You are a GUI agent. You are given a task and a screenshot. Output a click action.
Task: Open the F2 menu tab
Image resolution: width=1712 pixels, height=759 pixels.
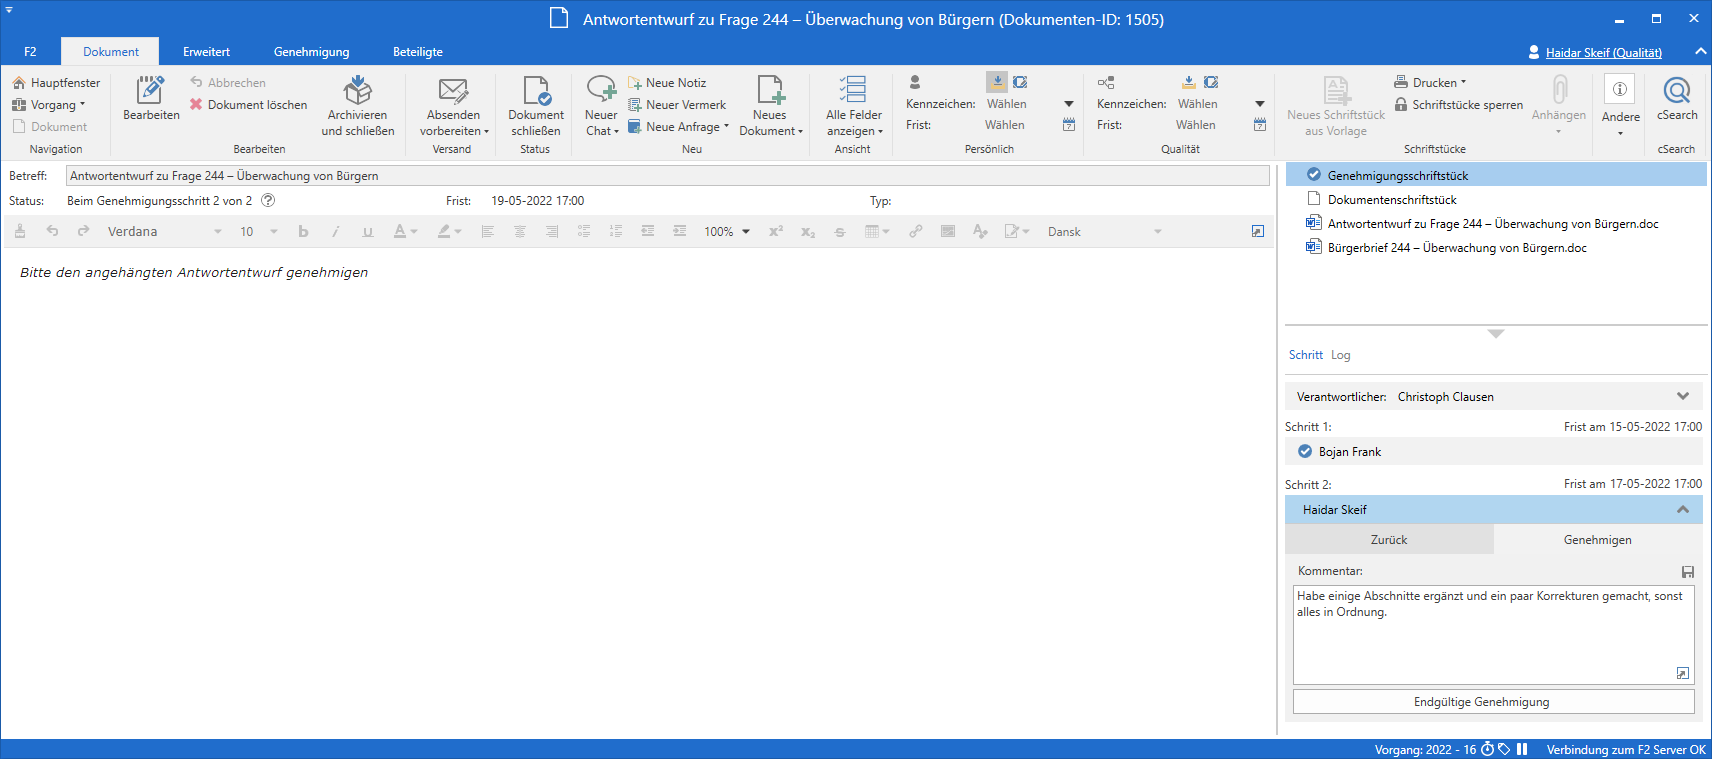coord(30,52)
